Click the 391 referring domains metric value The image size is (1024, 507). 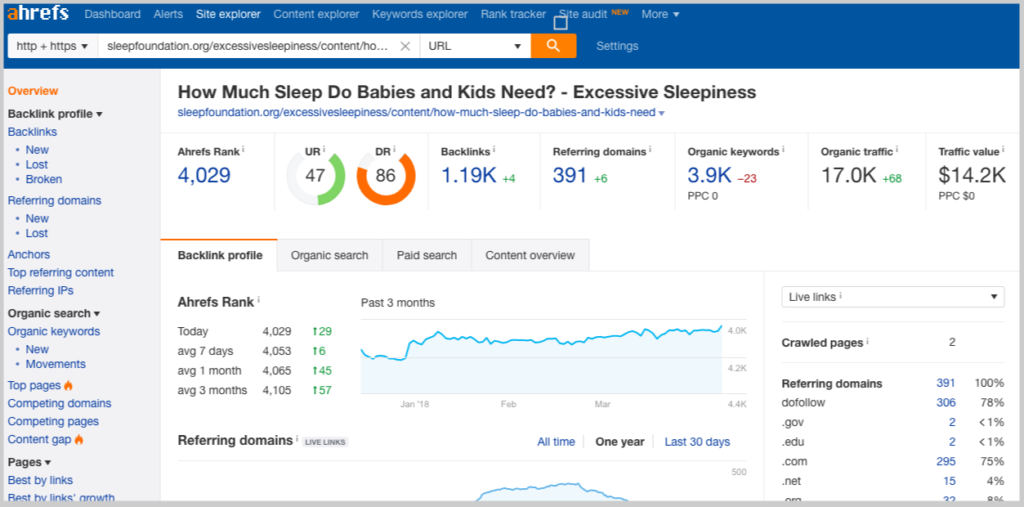click(570, 175)
